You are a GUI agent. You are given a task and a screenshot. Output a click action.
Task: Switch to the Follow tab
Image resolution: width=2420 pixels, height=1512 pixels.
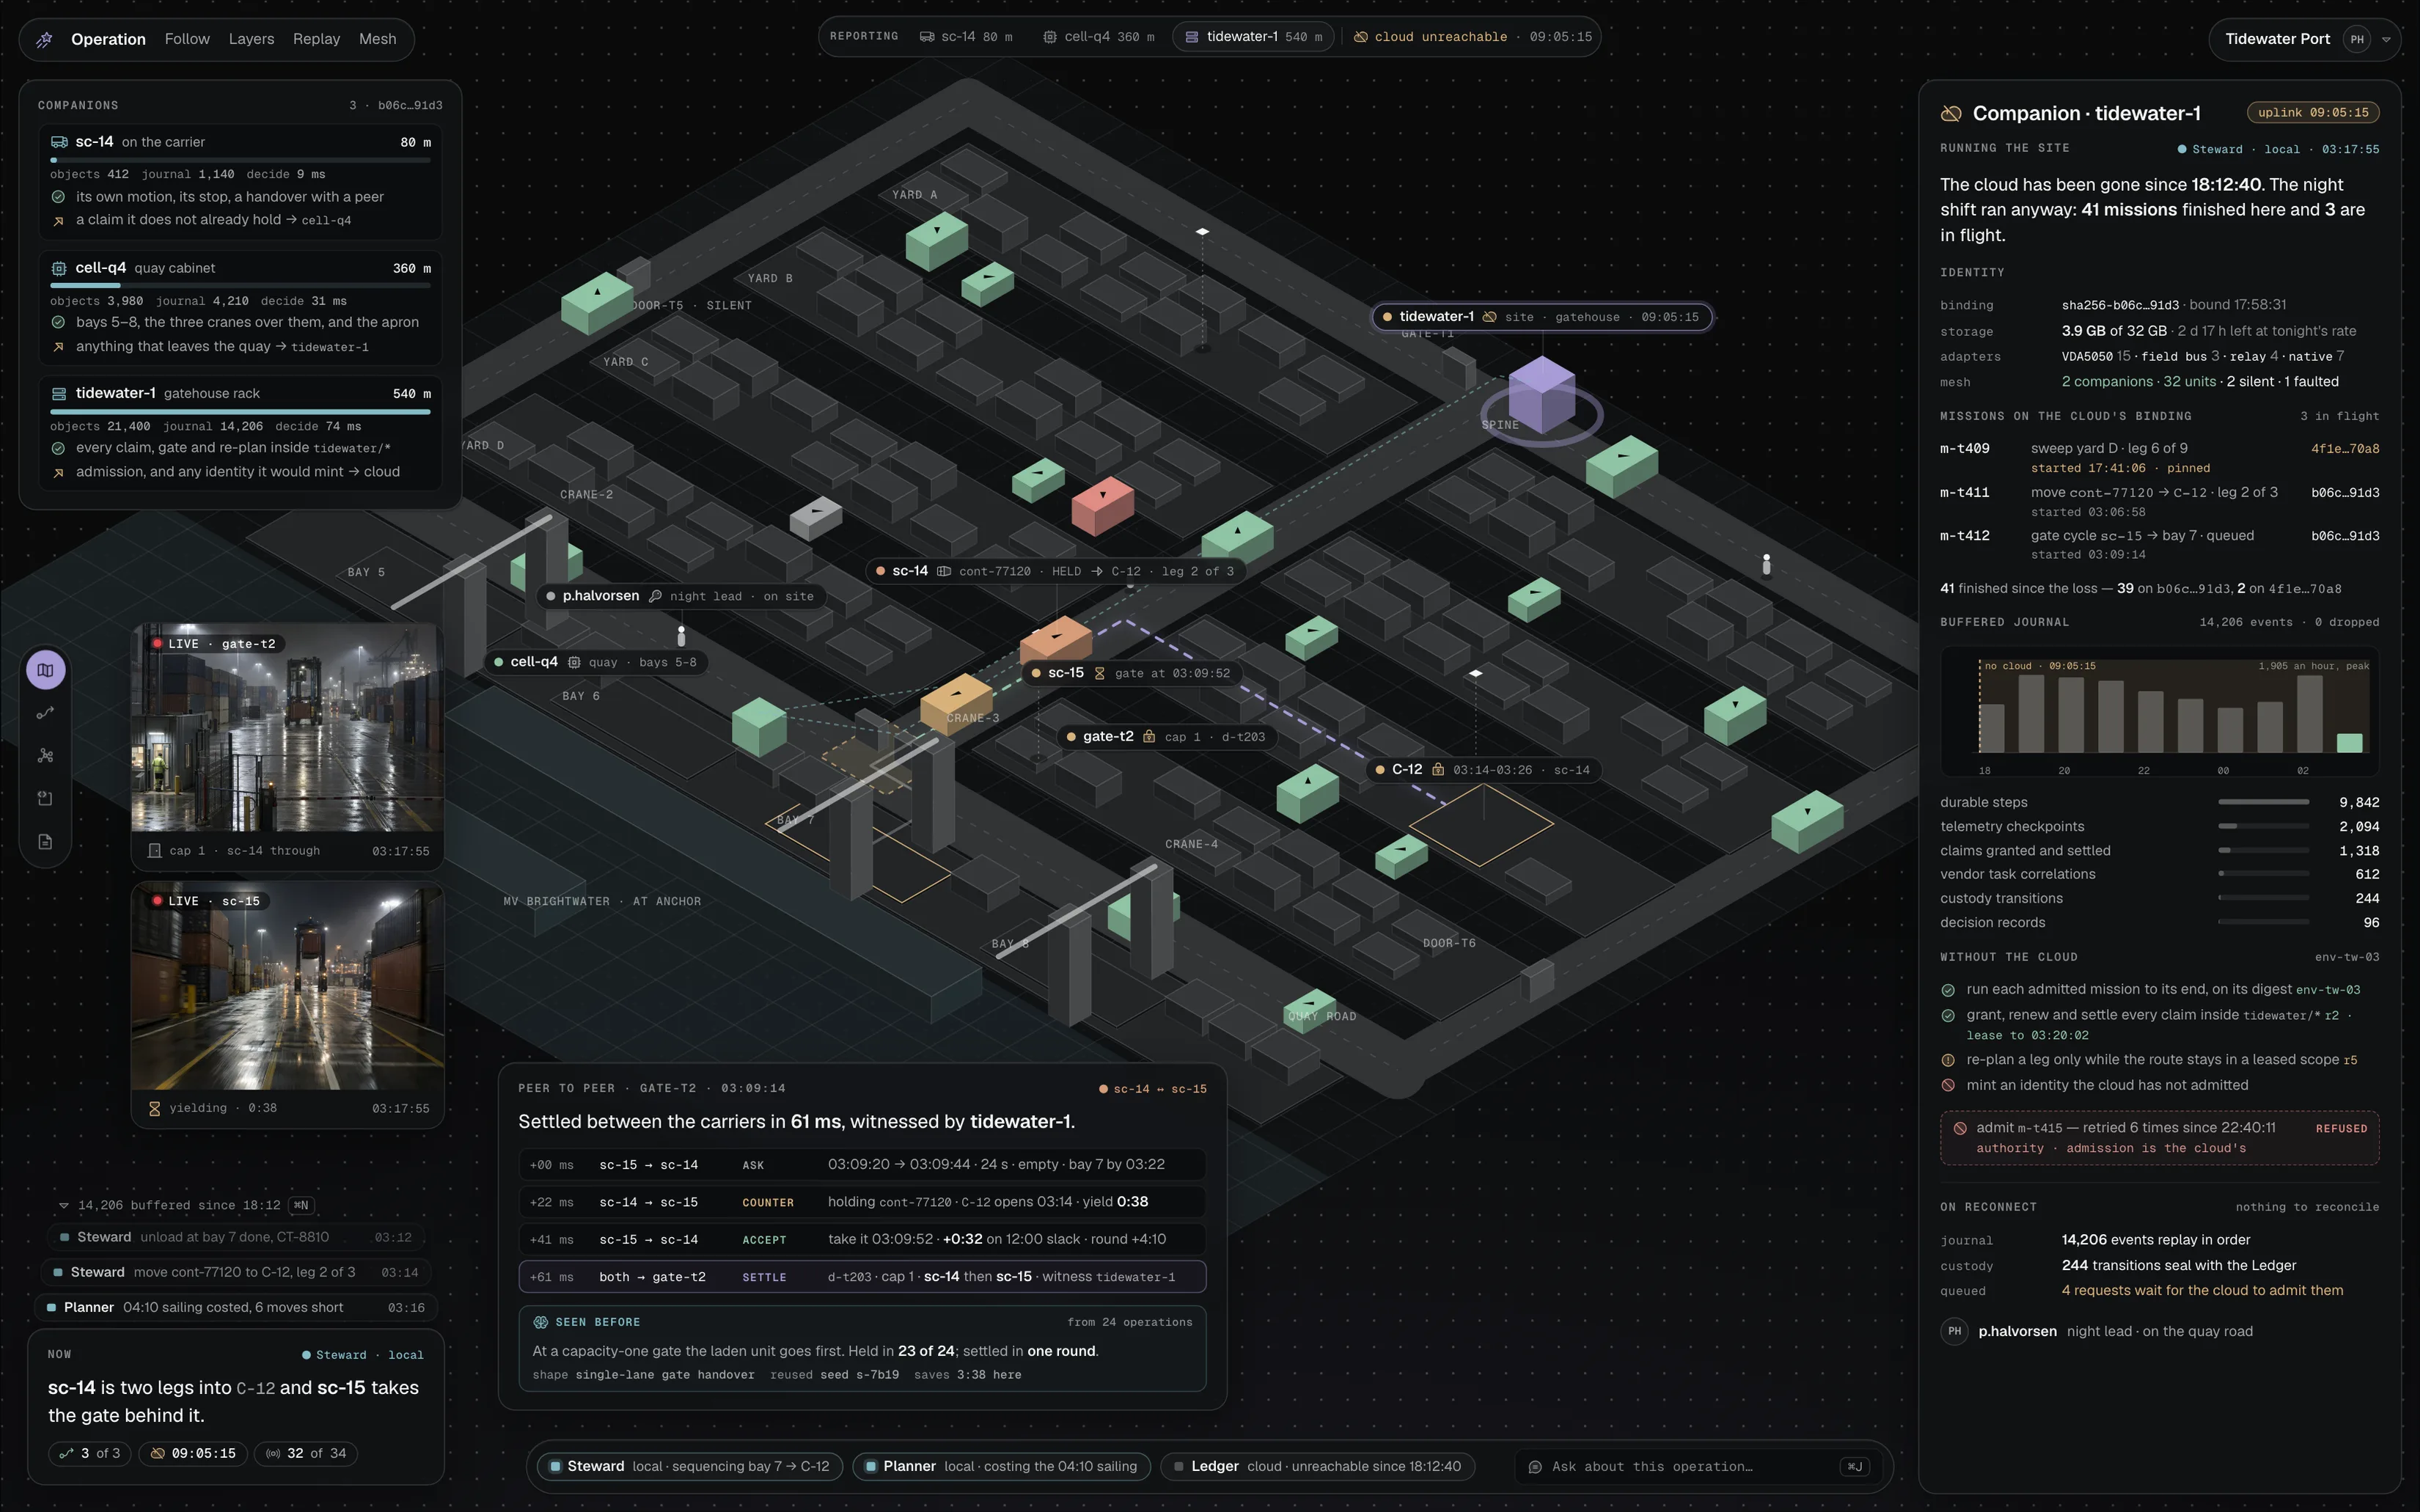187,39
